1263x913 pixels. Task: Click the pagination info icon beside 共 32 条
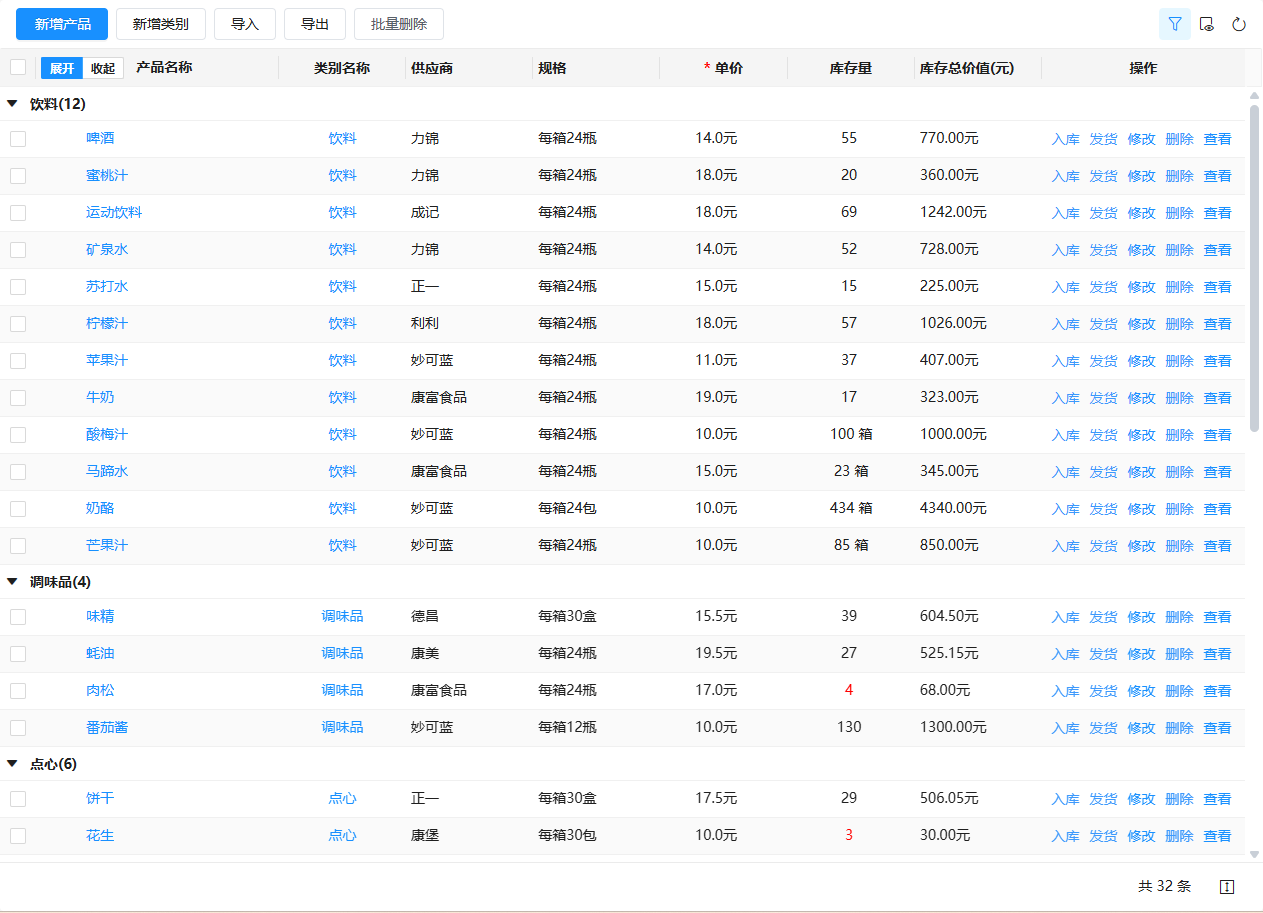click(1228, 887)
